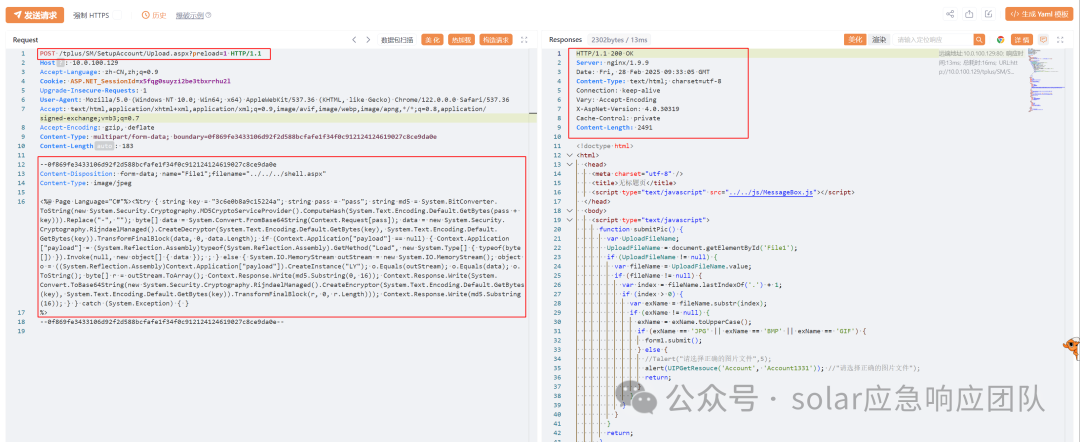Click the export upload icon
This screenshot has width=1080, height=442.
(967, 15)
